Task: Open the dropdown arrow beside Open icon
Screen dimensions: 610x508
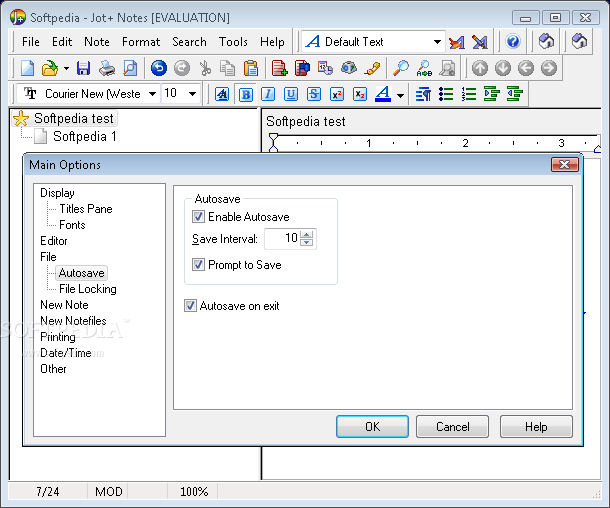Action: pyautogui.click(x=66, y=68)
